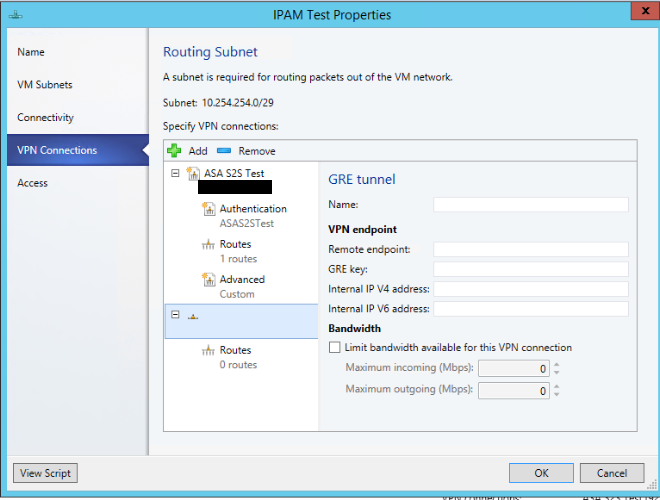The width and height of the screenshot is (660, 500).
Task: Click the View Script button
Action: click(45, 473)
